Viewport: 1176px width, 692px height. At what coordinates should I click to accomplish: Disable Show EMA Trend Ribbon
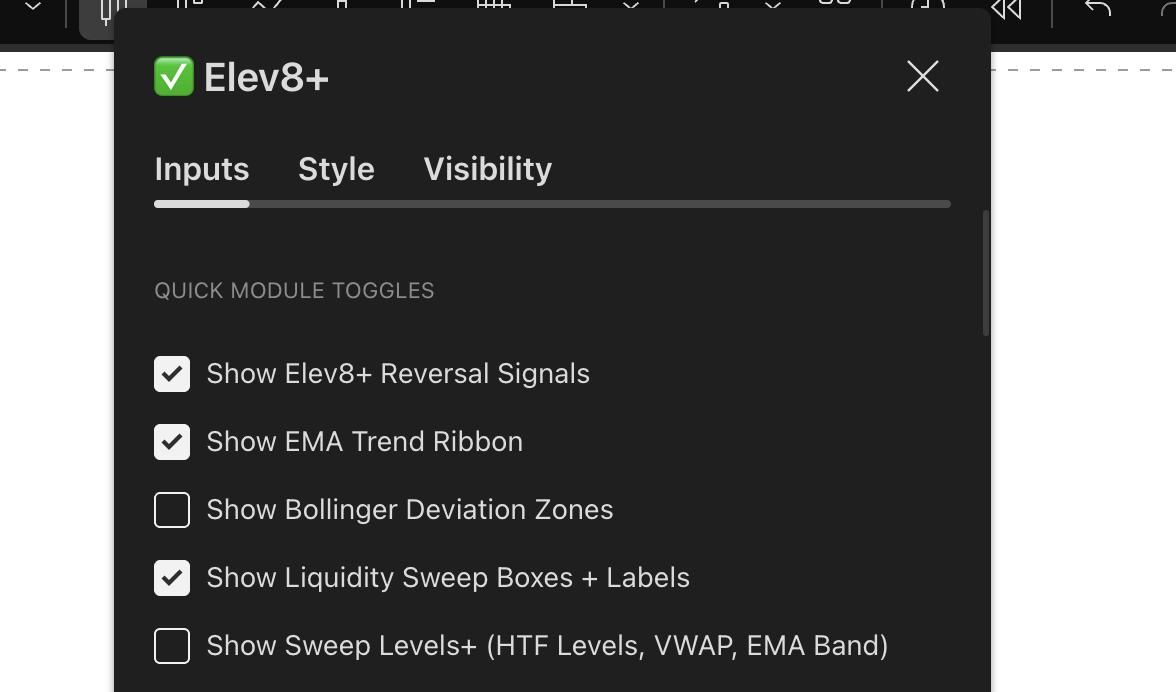172,442
